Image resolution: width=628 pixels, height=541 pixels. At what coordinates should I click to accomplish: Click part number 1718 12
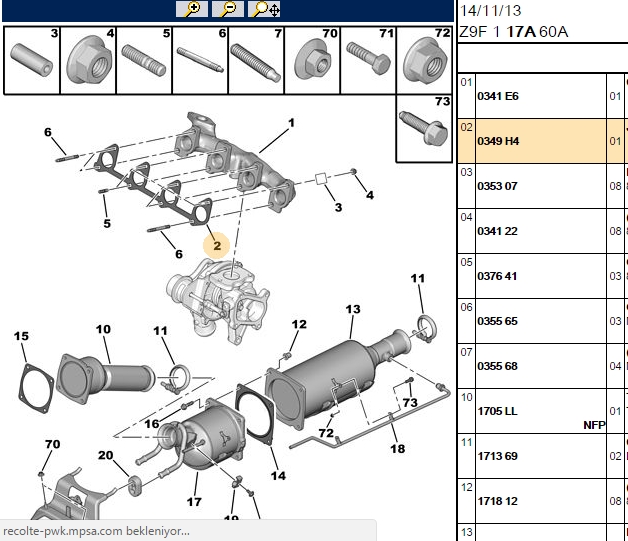497,501
